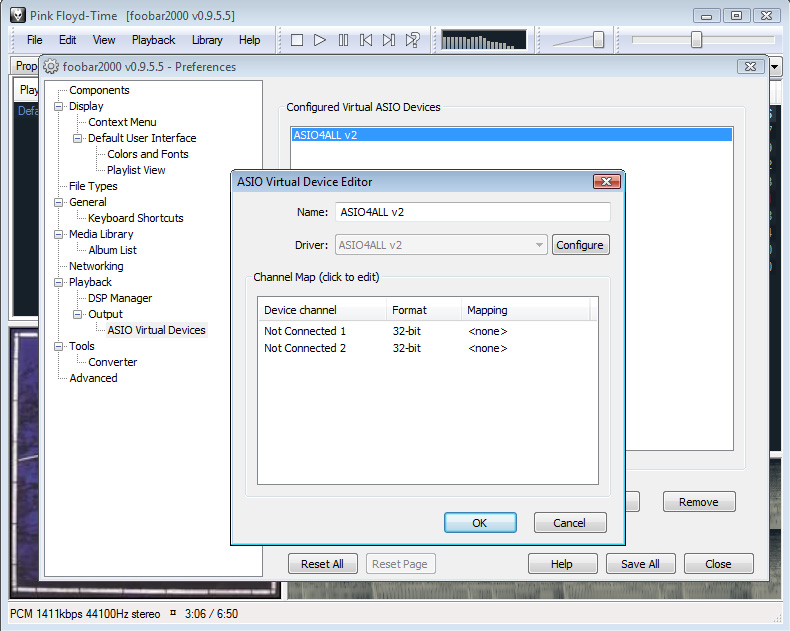Open the Library menu
This screenshot has height=631, width=790.
[207, 40]
